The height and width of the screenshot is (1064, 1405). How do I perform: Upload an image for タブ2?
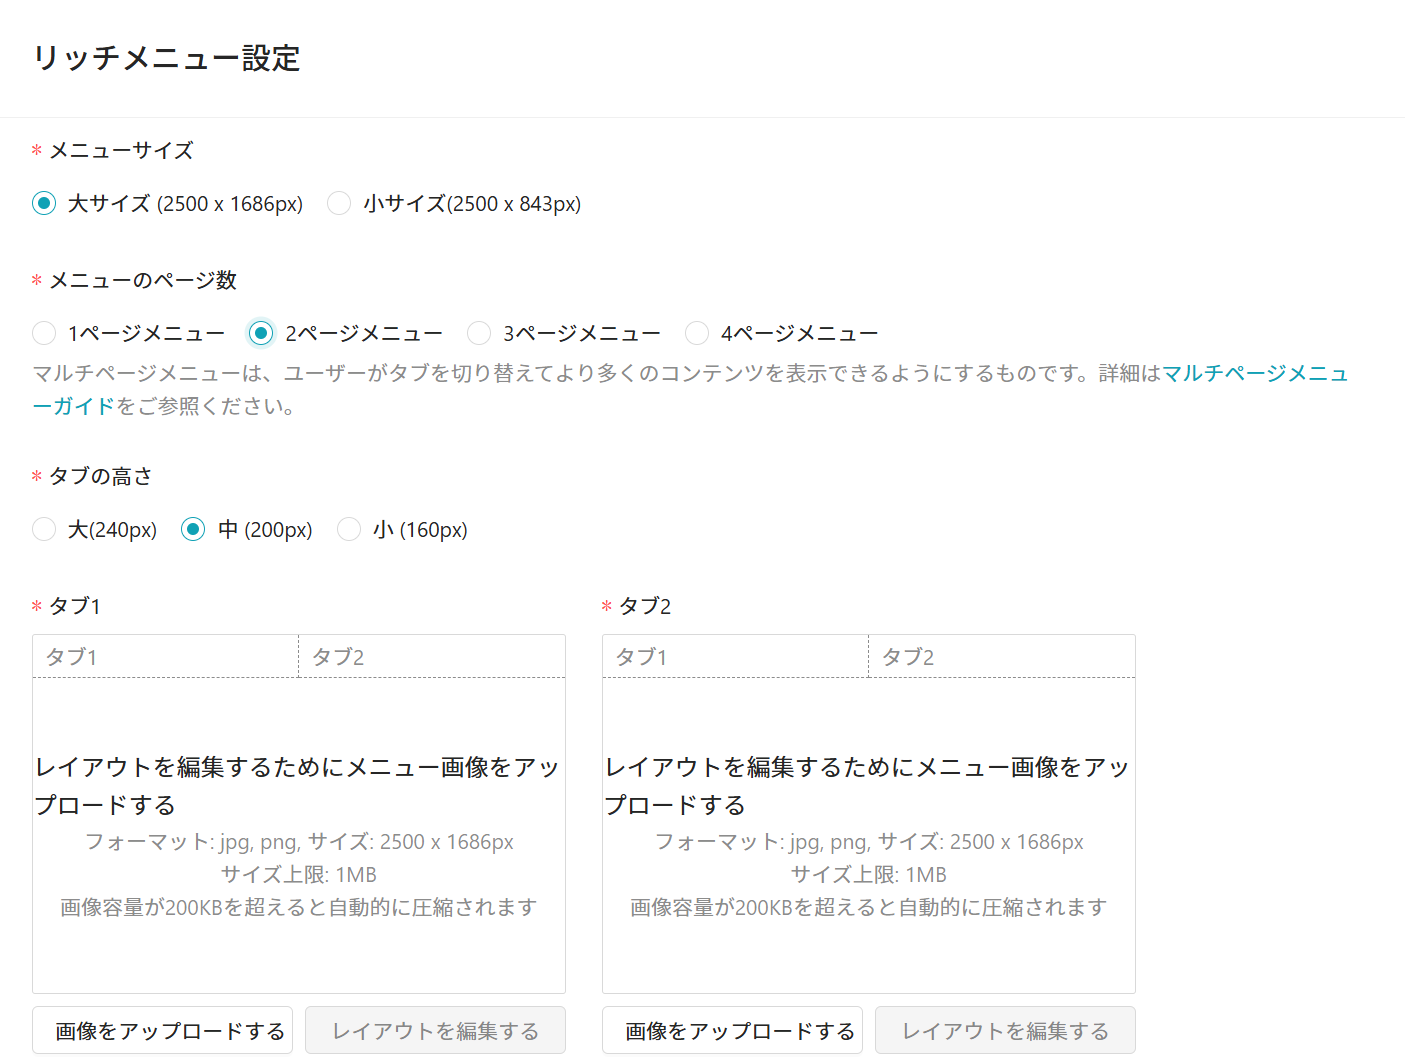(x=732, y=1030)
